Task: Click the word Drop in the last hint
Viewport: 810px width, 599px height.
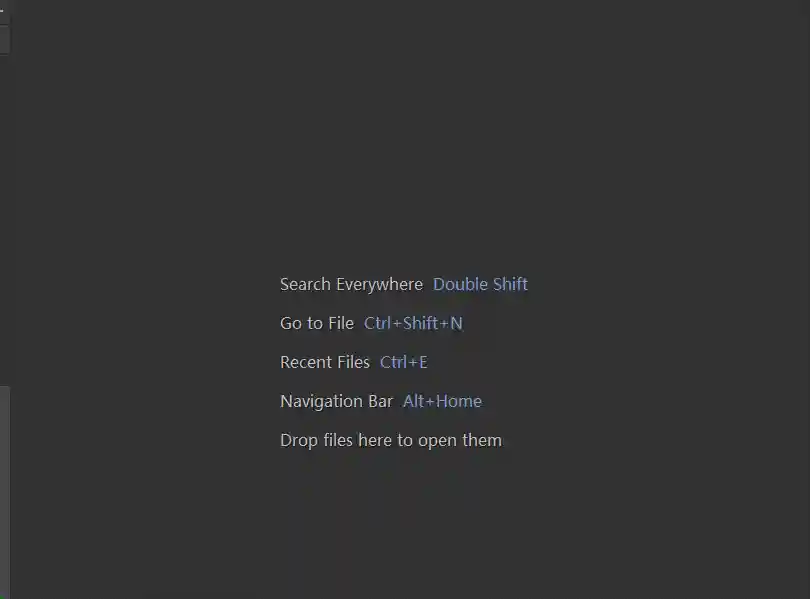Action: (x=299, y=441)
